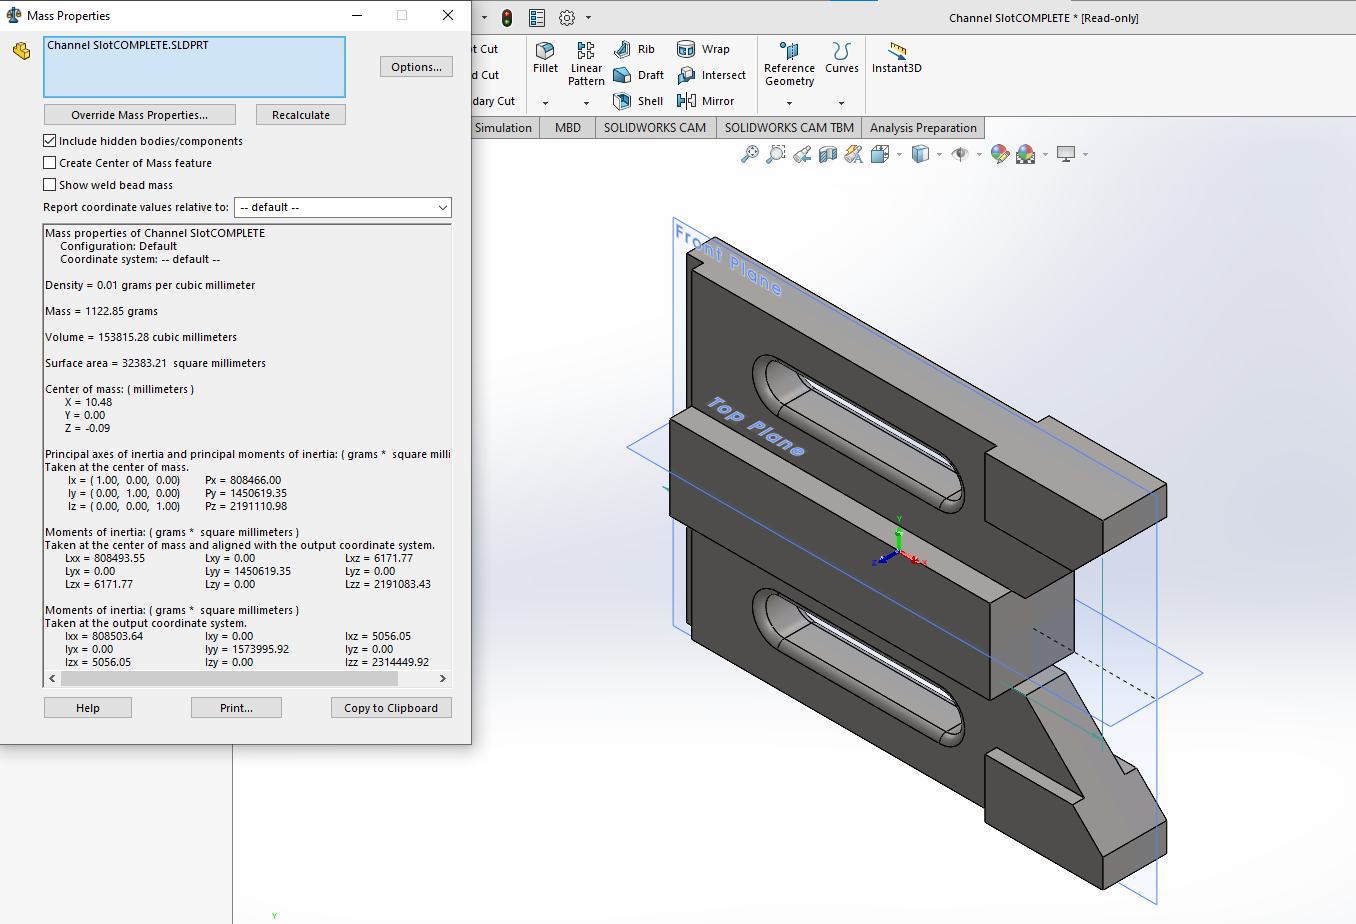1356x924 pixels.
Task: Click the Draft feature tool
Action: tap(638, 75)
